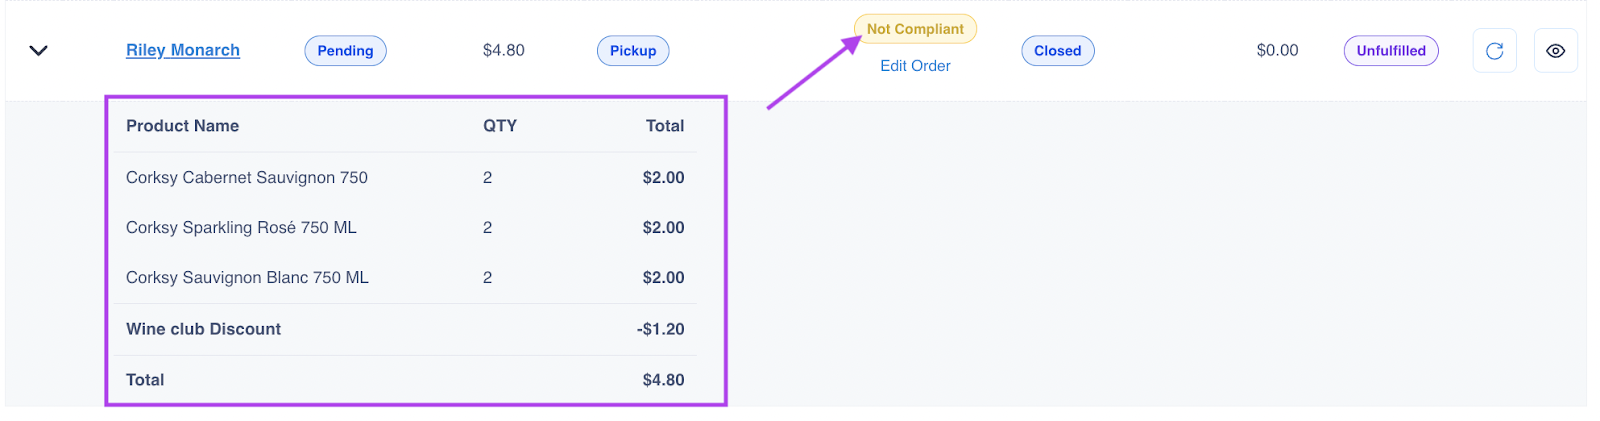Click the $0.00 amount in the order row
The width and height of the screenshot is (1600, 421).
pos(1277,50)
